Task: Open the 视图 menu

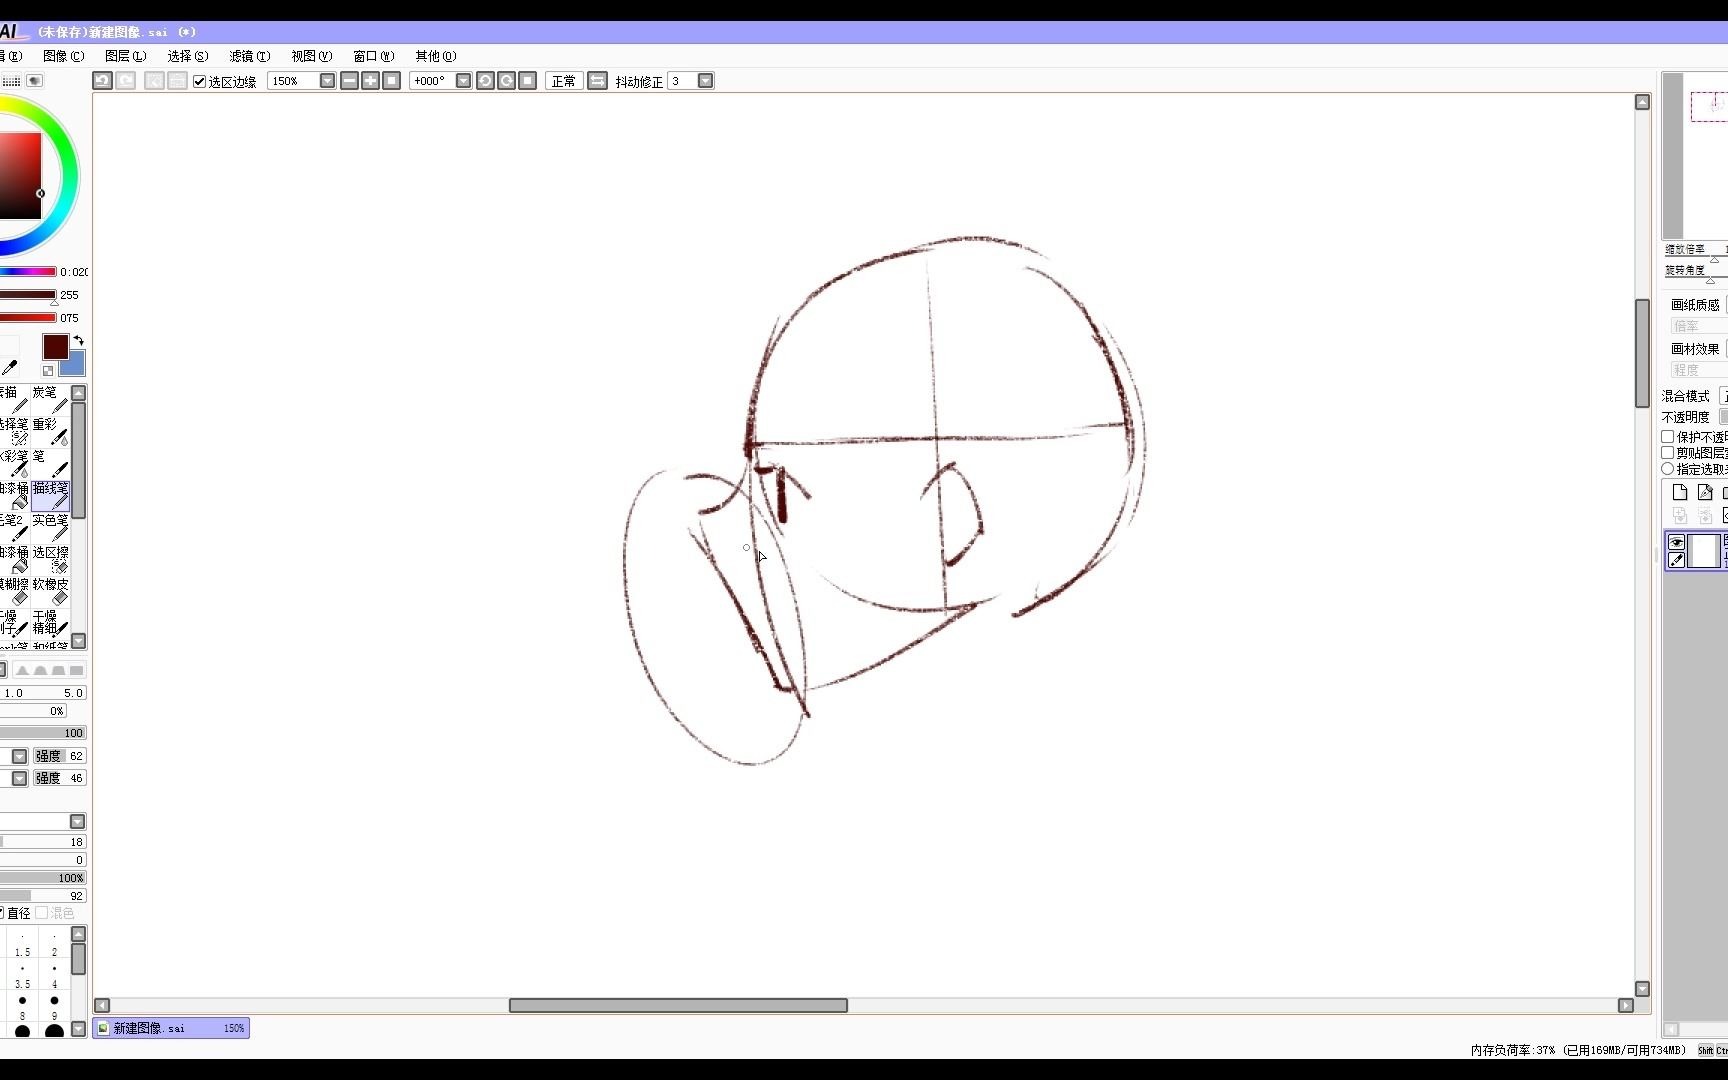Action: click(311, 56)
